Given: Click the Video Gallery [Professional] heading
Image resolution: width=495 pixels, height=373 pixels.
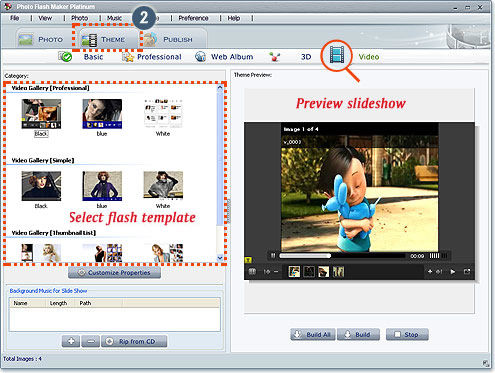Looking at the screenshot, I should coord(50,88).
